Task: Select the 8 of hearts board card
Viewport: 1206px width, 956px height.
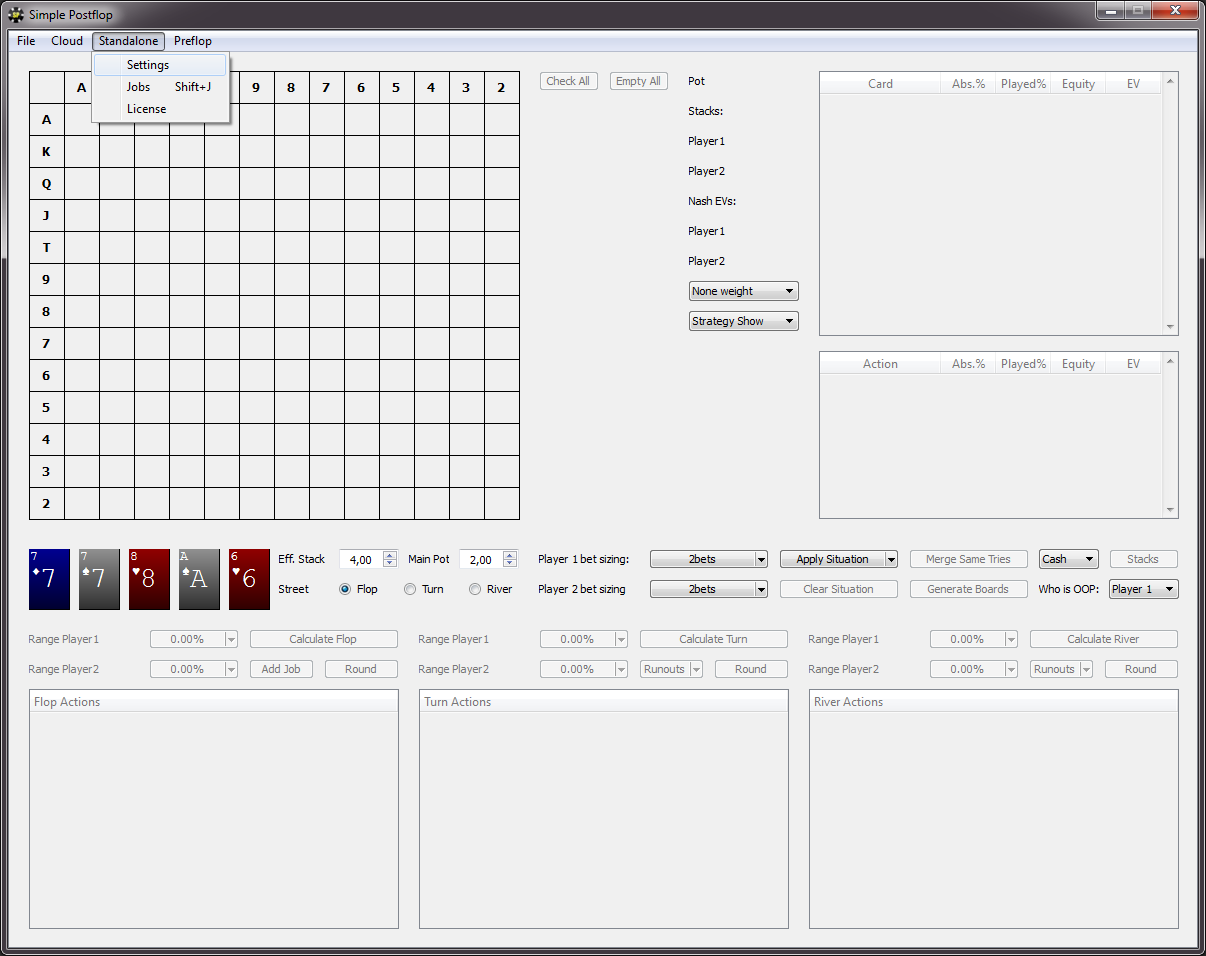Action: (x=149, y=579)
